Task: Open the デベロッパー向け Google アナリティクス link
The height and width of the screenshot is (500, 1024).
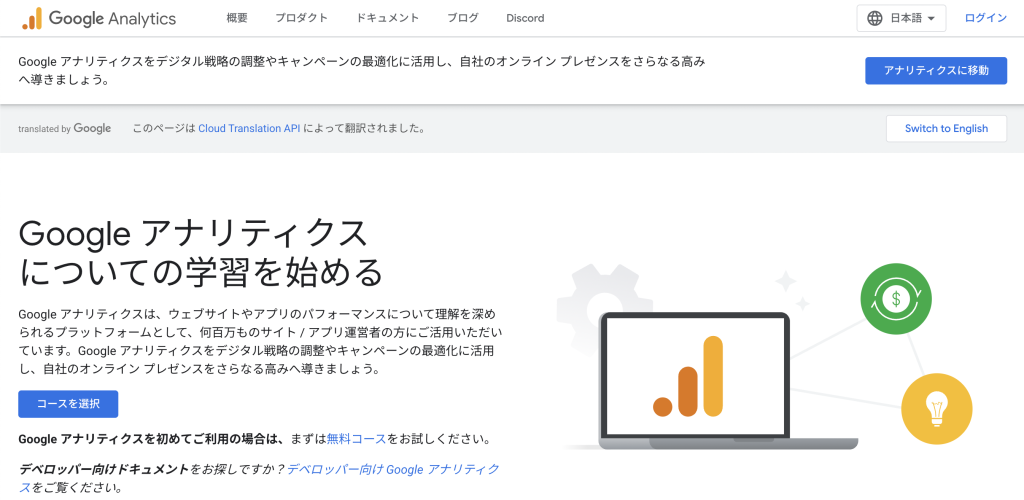Action: point(392,468)
